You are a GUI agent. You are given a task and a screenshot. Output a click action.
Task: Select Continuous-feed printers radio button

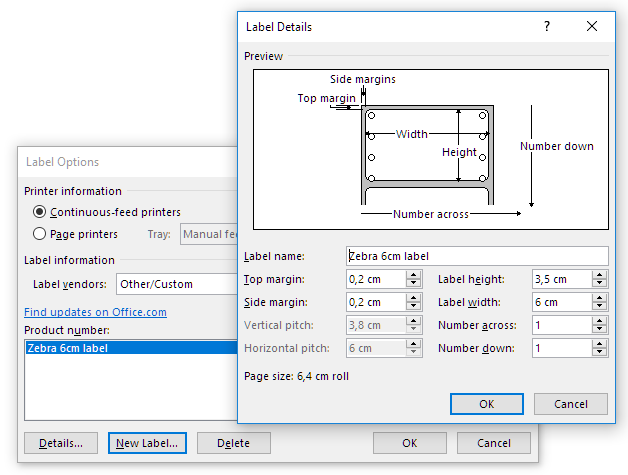(x=40, y=212)
